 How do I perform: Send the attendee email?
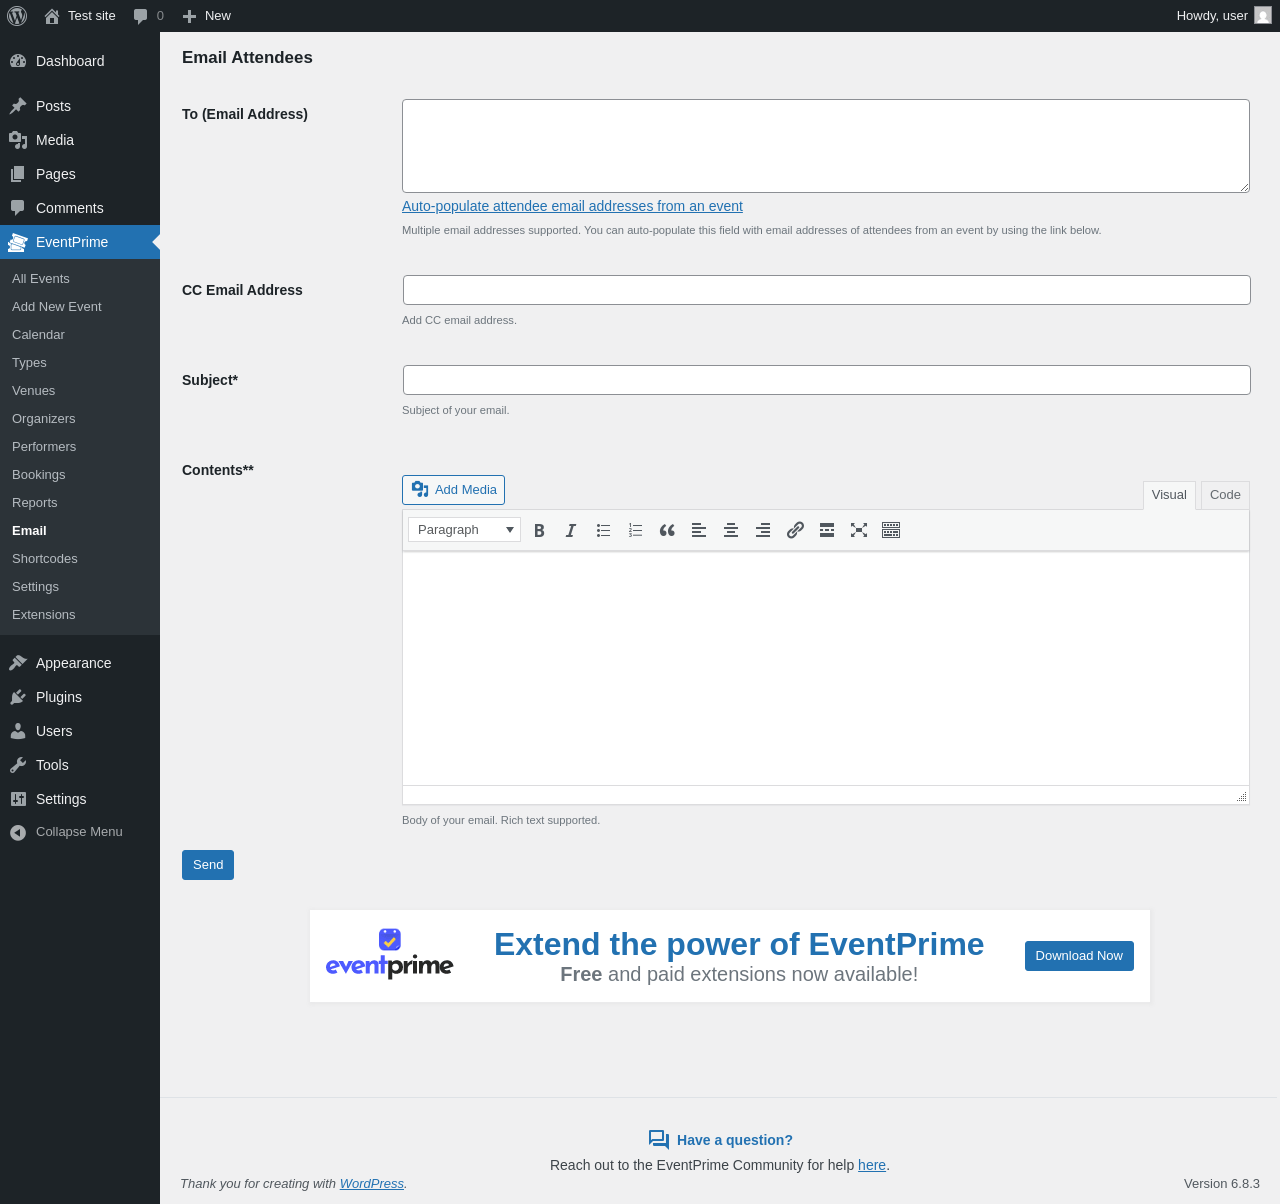coord(208,865)
